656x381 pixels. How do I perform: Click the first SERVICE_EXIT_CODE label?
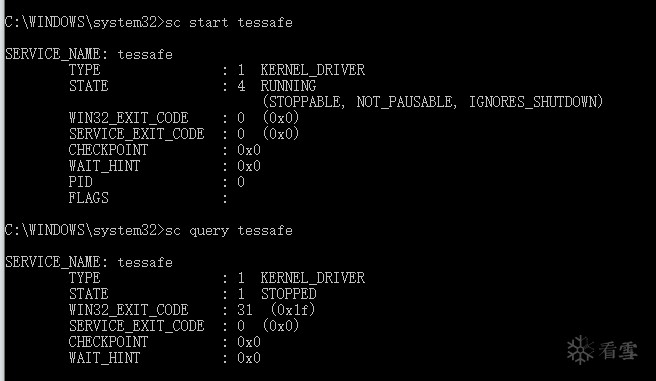136,134
